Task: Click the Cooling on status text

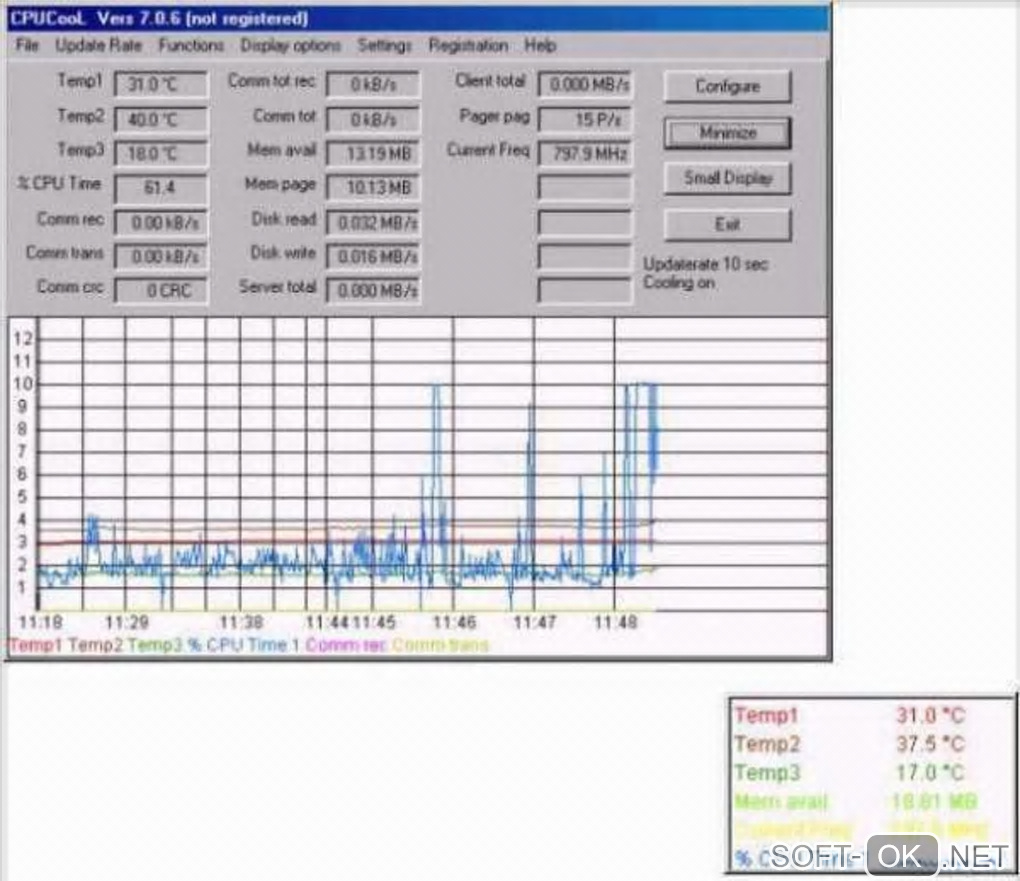Action: point(679,282)
